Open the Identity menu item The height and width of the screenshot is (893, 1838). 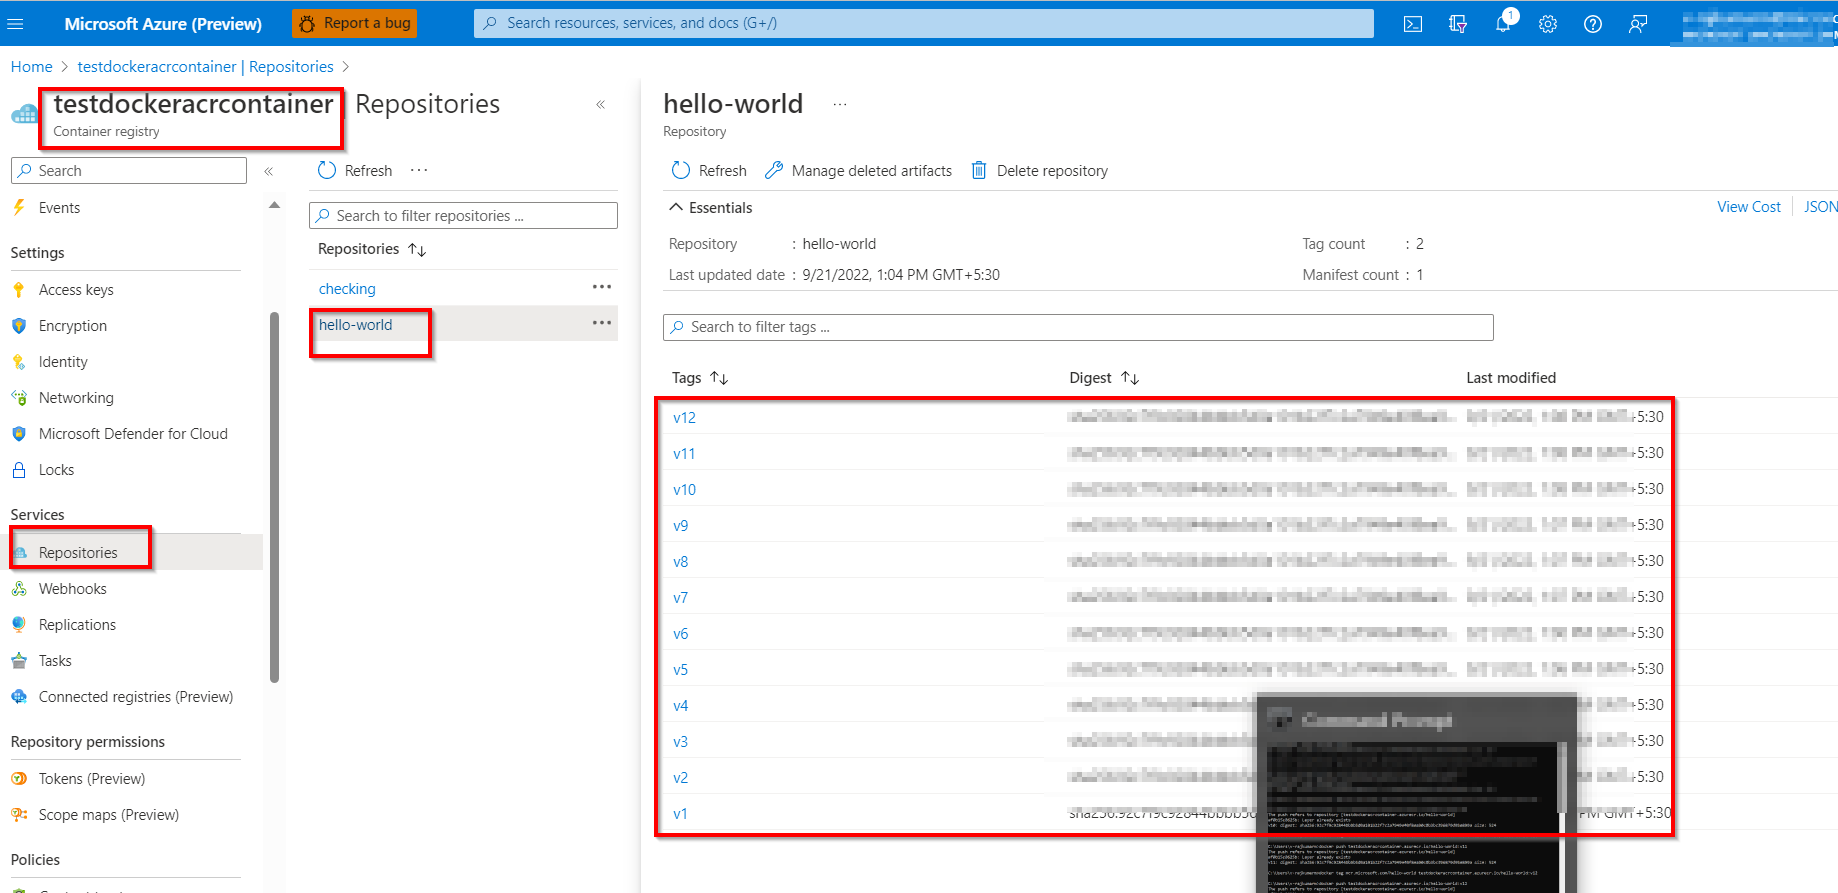click(x=63, y=362)
